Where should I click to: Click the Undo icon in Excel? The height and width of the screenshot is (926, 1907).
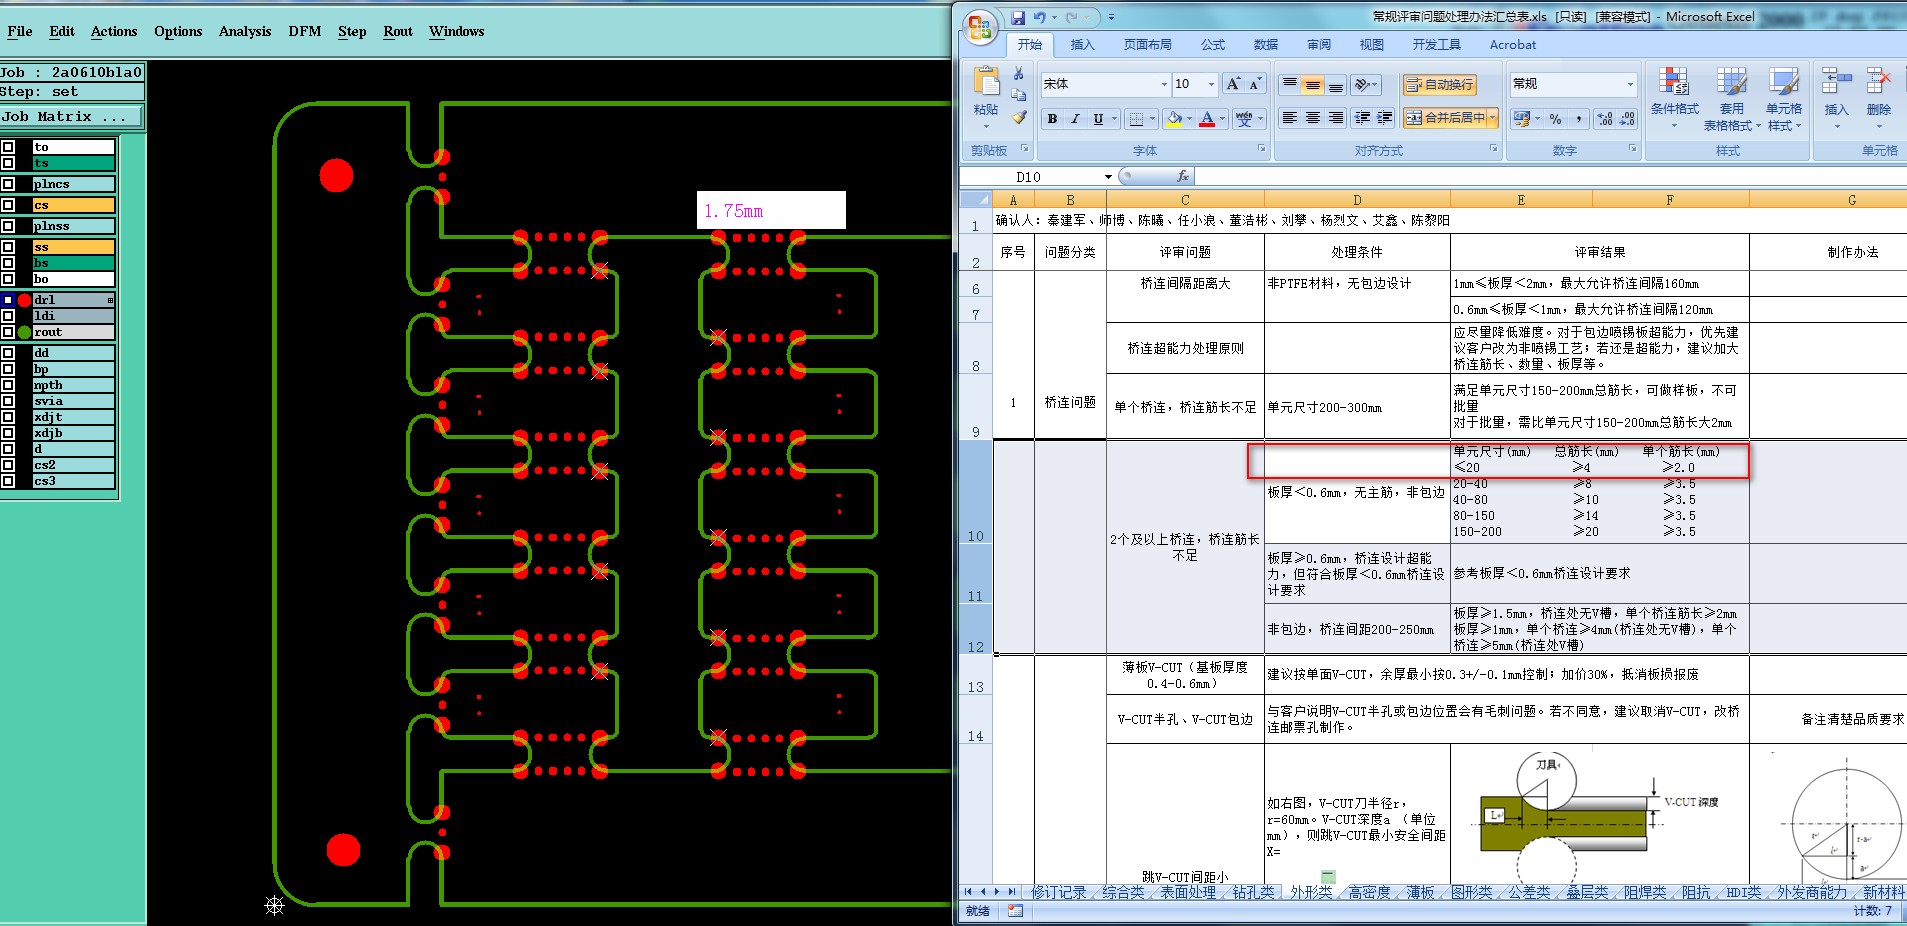(1040, 17)
